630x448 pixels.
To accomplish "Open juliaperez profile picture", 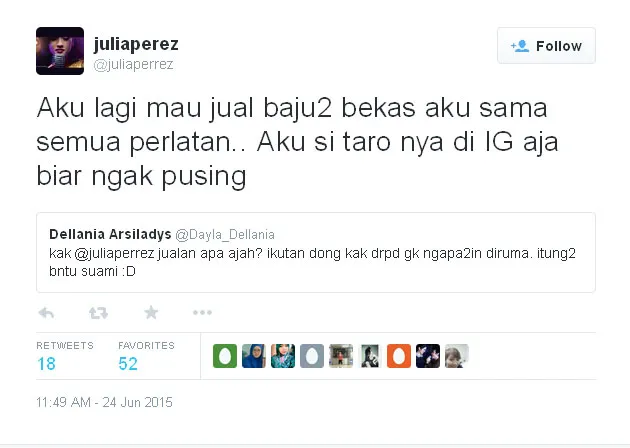I will [60, 51].
